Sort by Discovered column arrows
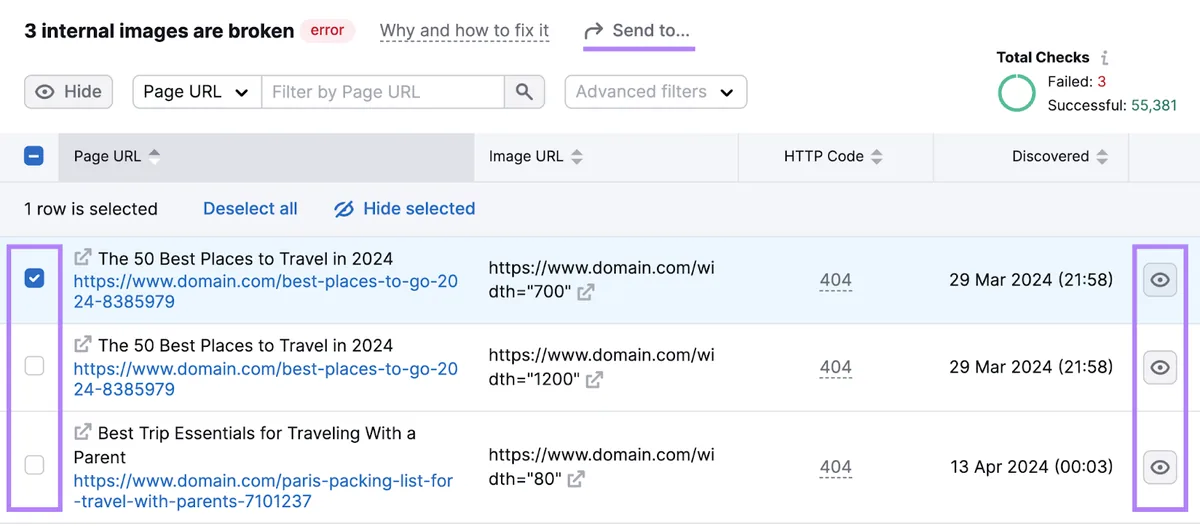This screenshot has height=526, width=1200. click(x=1102, y=157)
